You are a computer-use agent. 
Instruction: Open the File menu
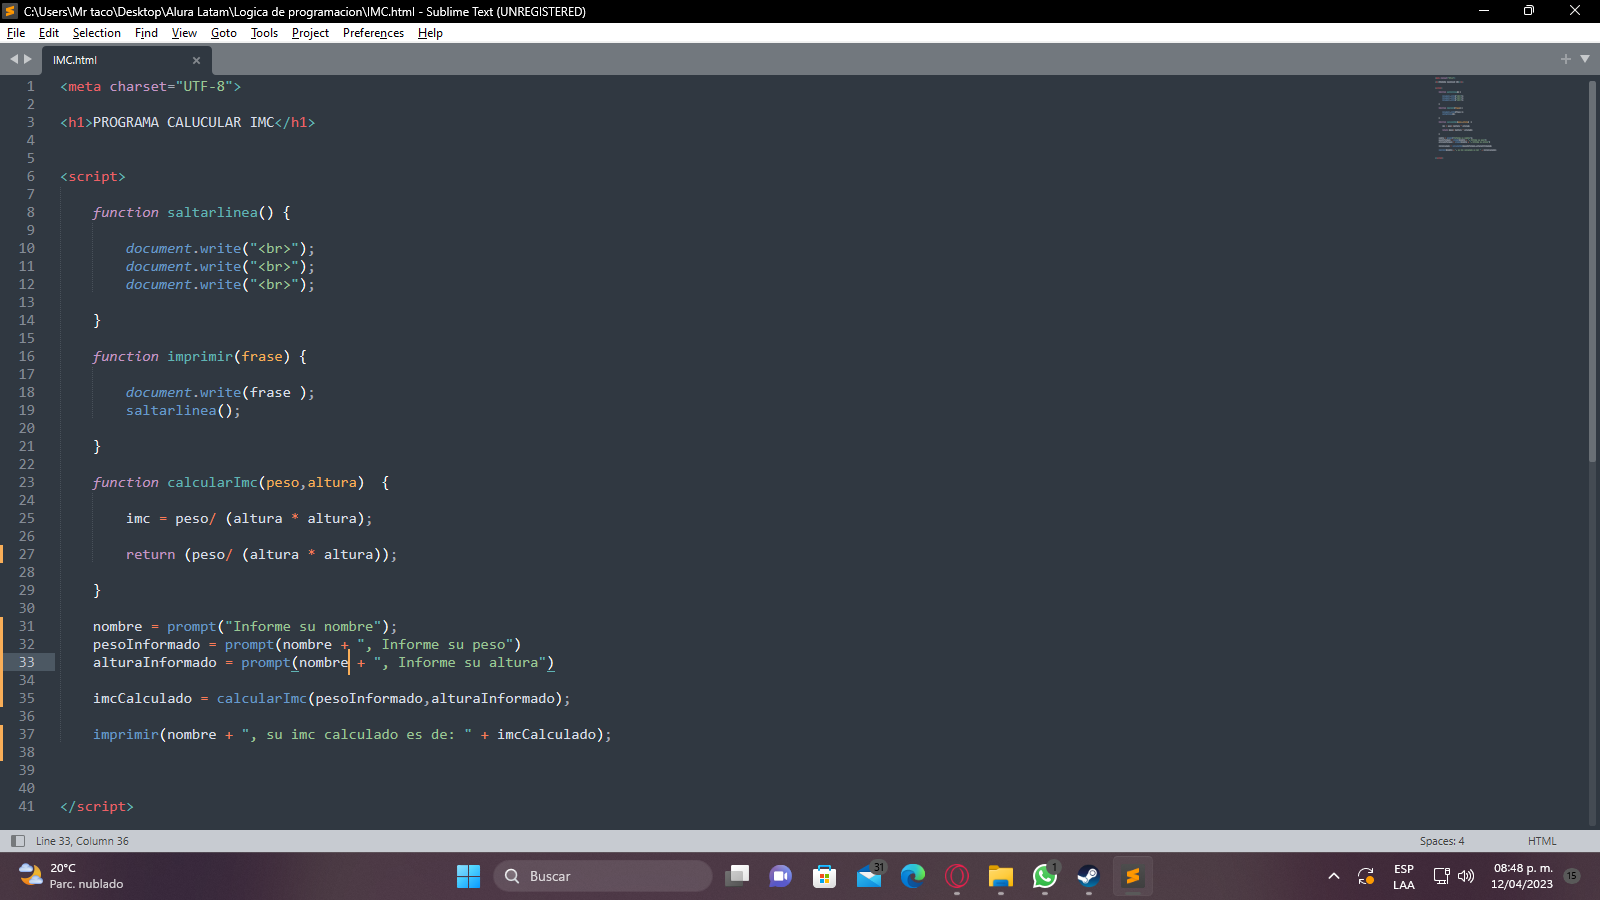coord(16,33)
